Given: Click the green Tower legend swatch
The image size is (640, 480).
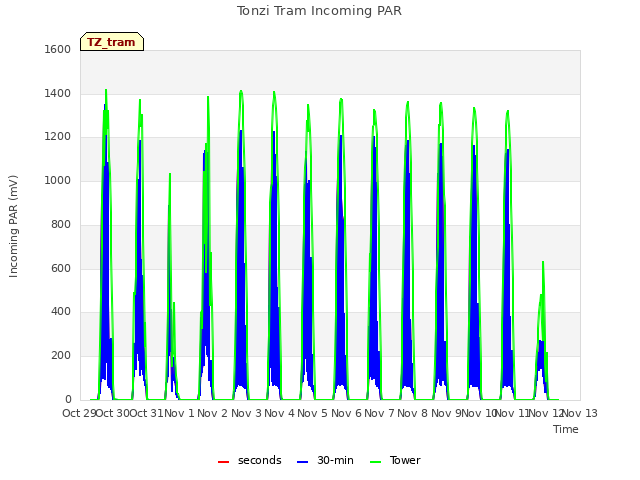Looking at the screenshot, I should click(375, 462).
